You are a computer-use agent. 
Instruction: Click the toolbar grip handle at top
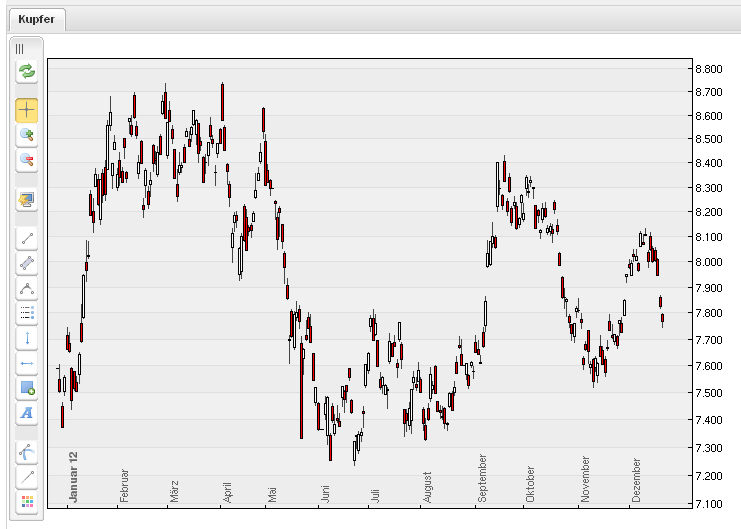19,49
